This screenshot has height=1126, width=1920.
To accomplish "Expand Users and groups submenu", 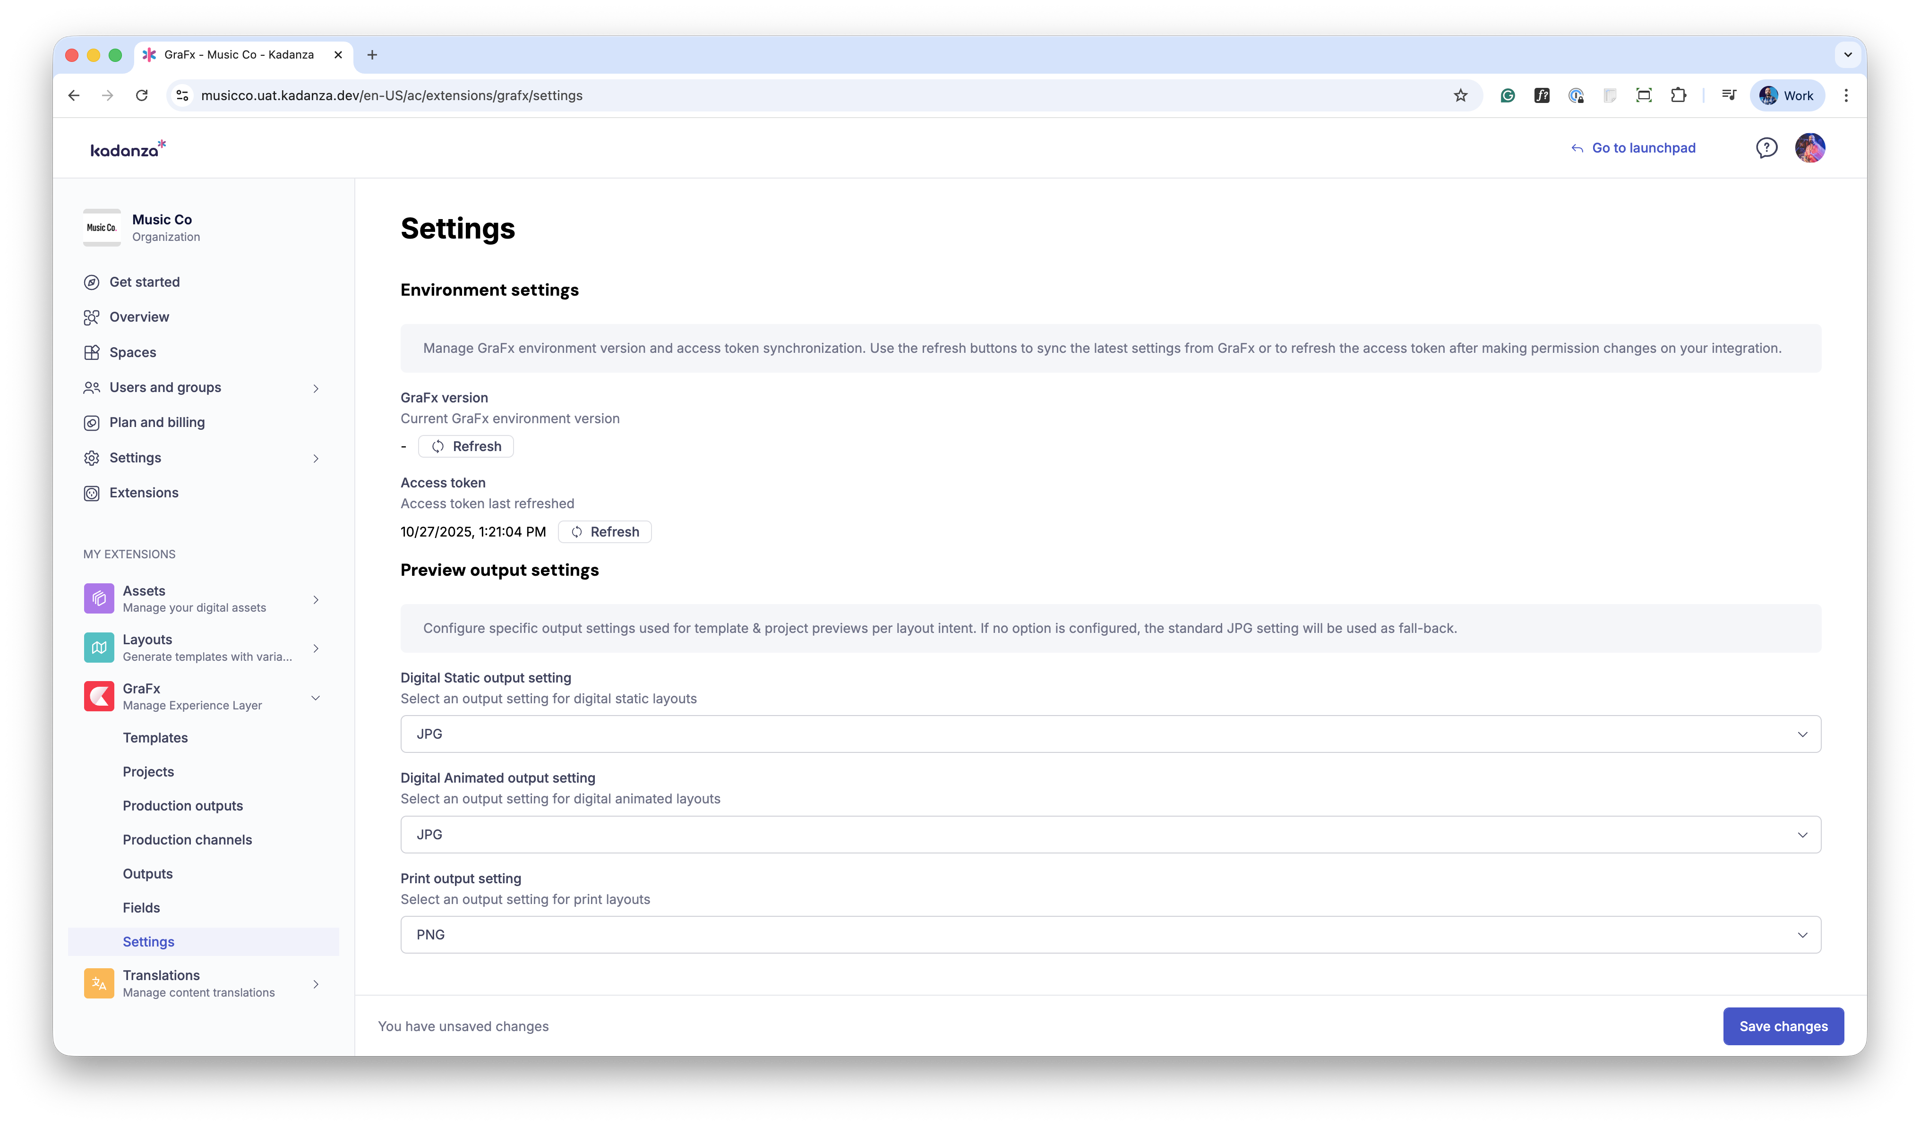I will tap(316, 388).
